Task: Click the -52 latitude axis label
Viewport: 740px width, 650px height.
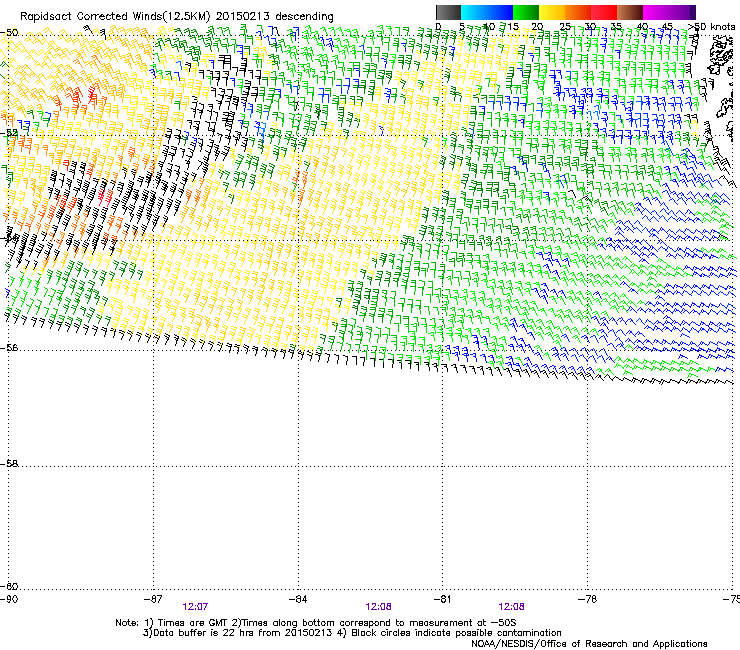Action: click(9, 133)
